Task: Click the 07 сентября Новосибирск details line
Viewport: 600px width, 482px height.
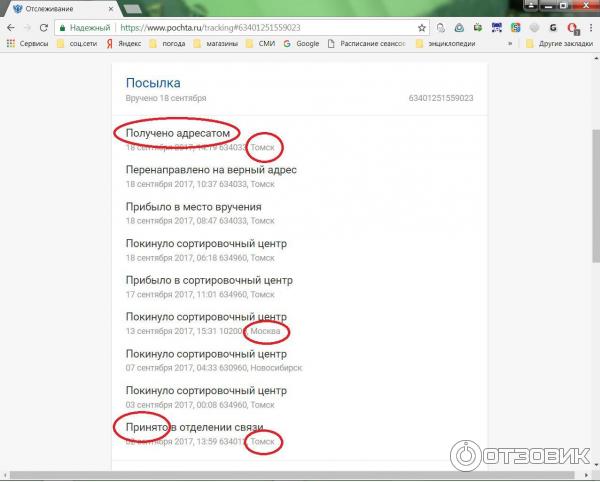Action: (214, 368)
